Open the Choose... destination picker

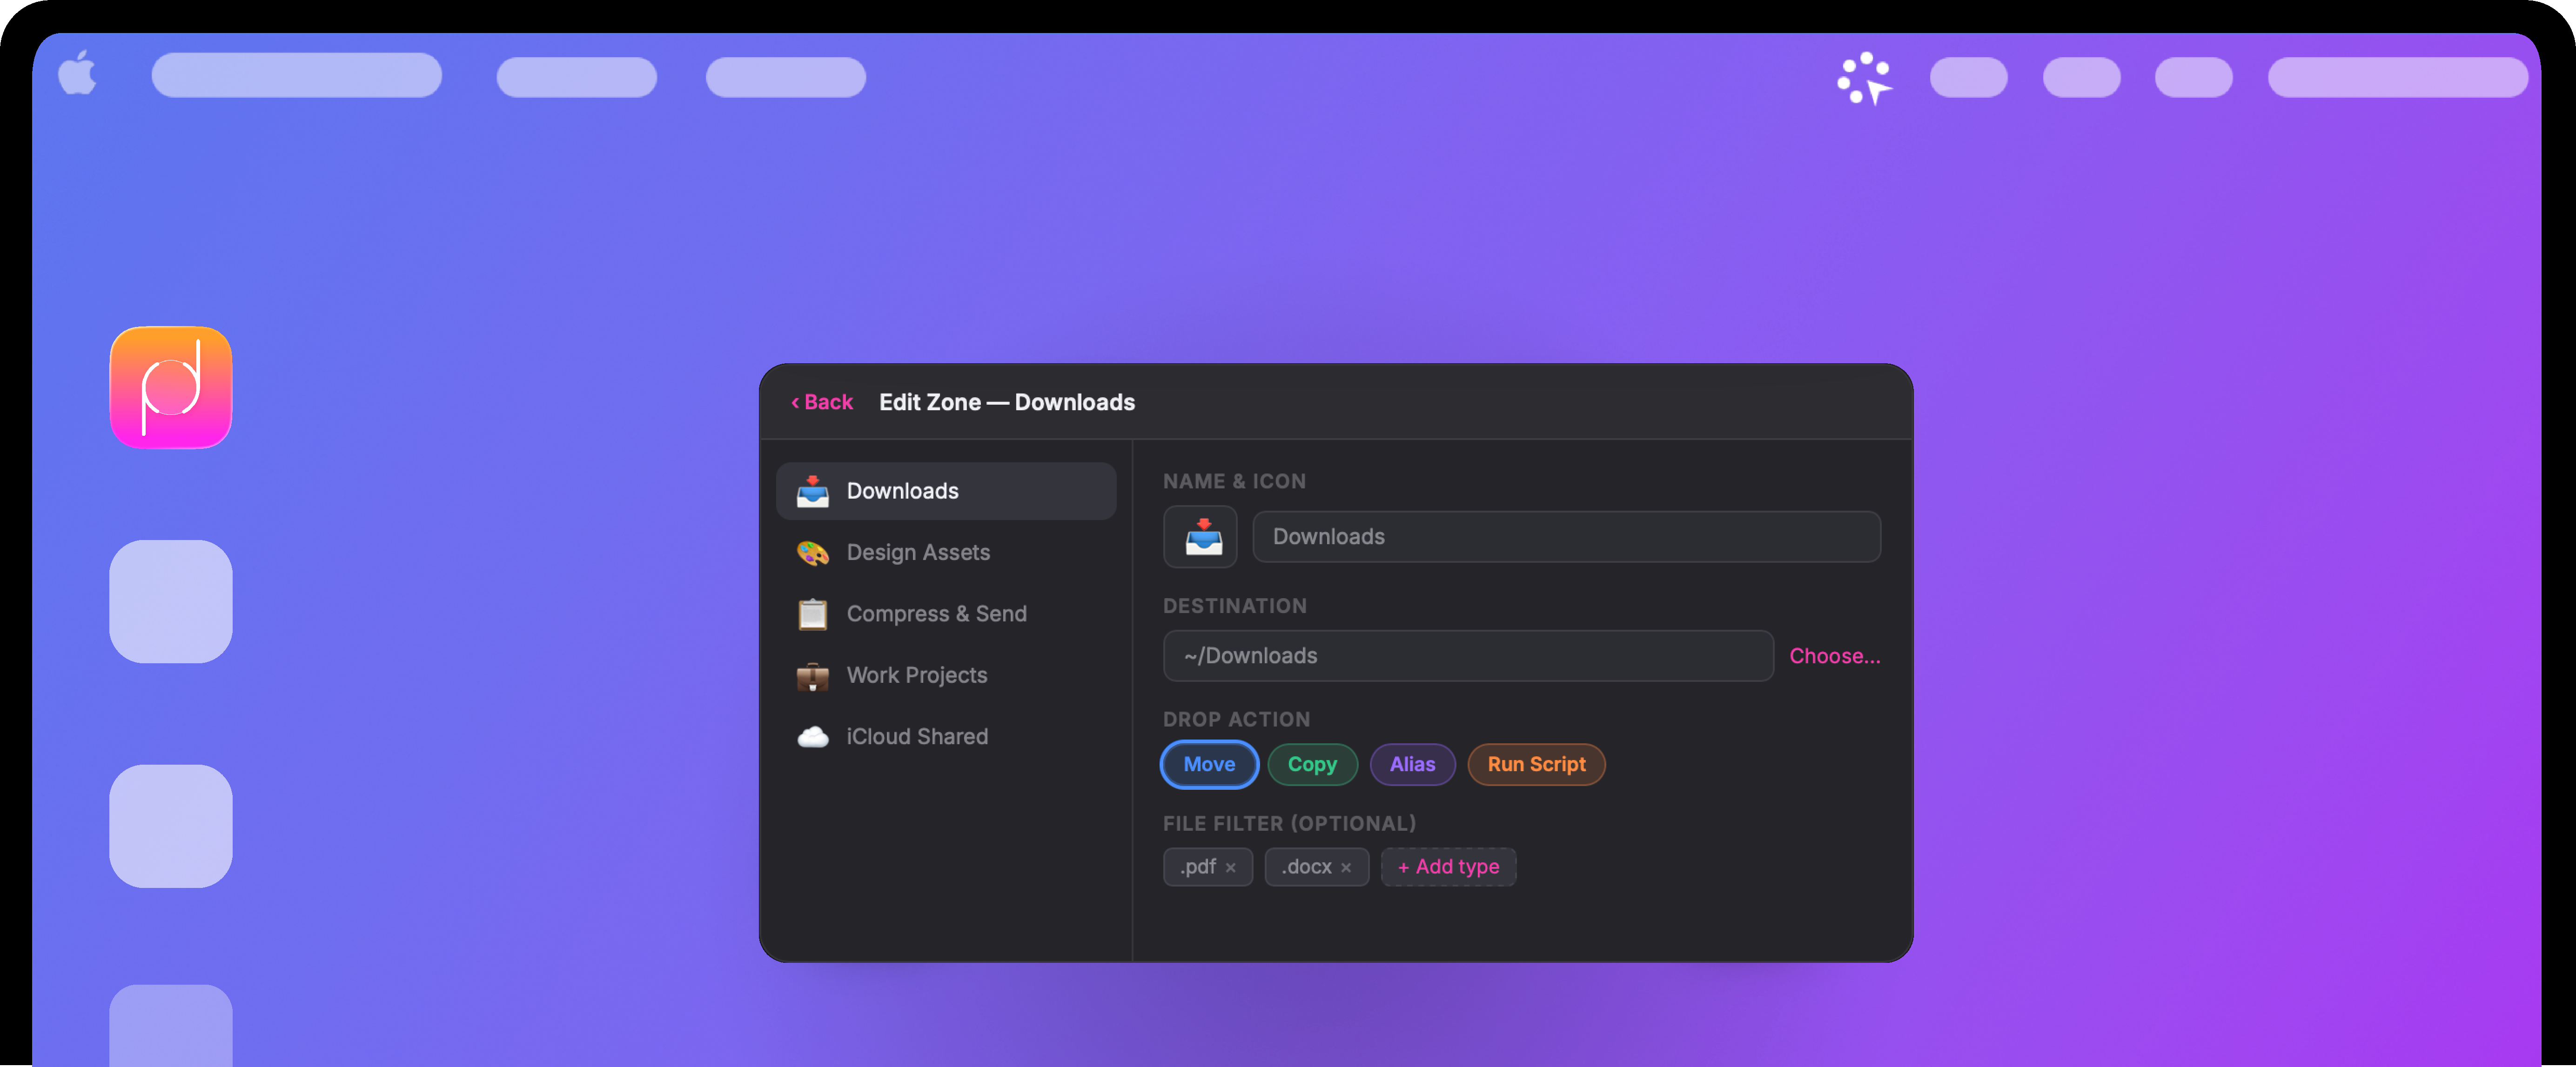(x=1834, y=656)
